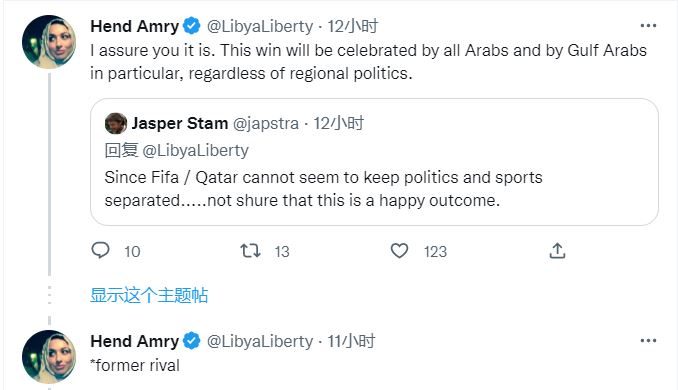Like the tweet with 123 likes
This screenshot has width=678, height=390.
[399, 251]
